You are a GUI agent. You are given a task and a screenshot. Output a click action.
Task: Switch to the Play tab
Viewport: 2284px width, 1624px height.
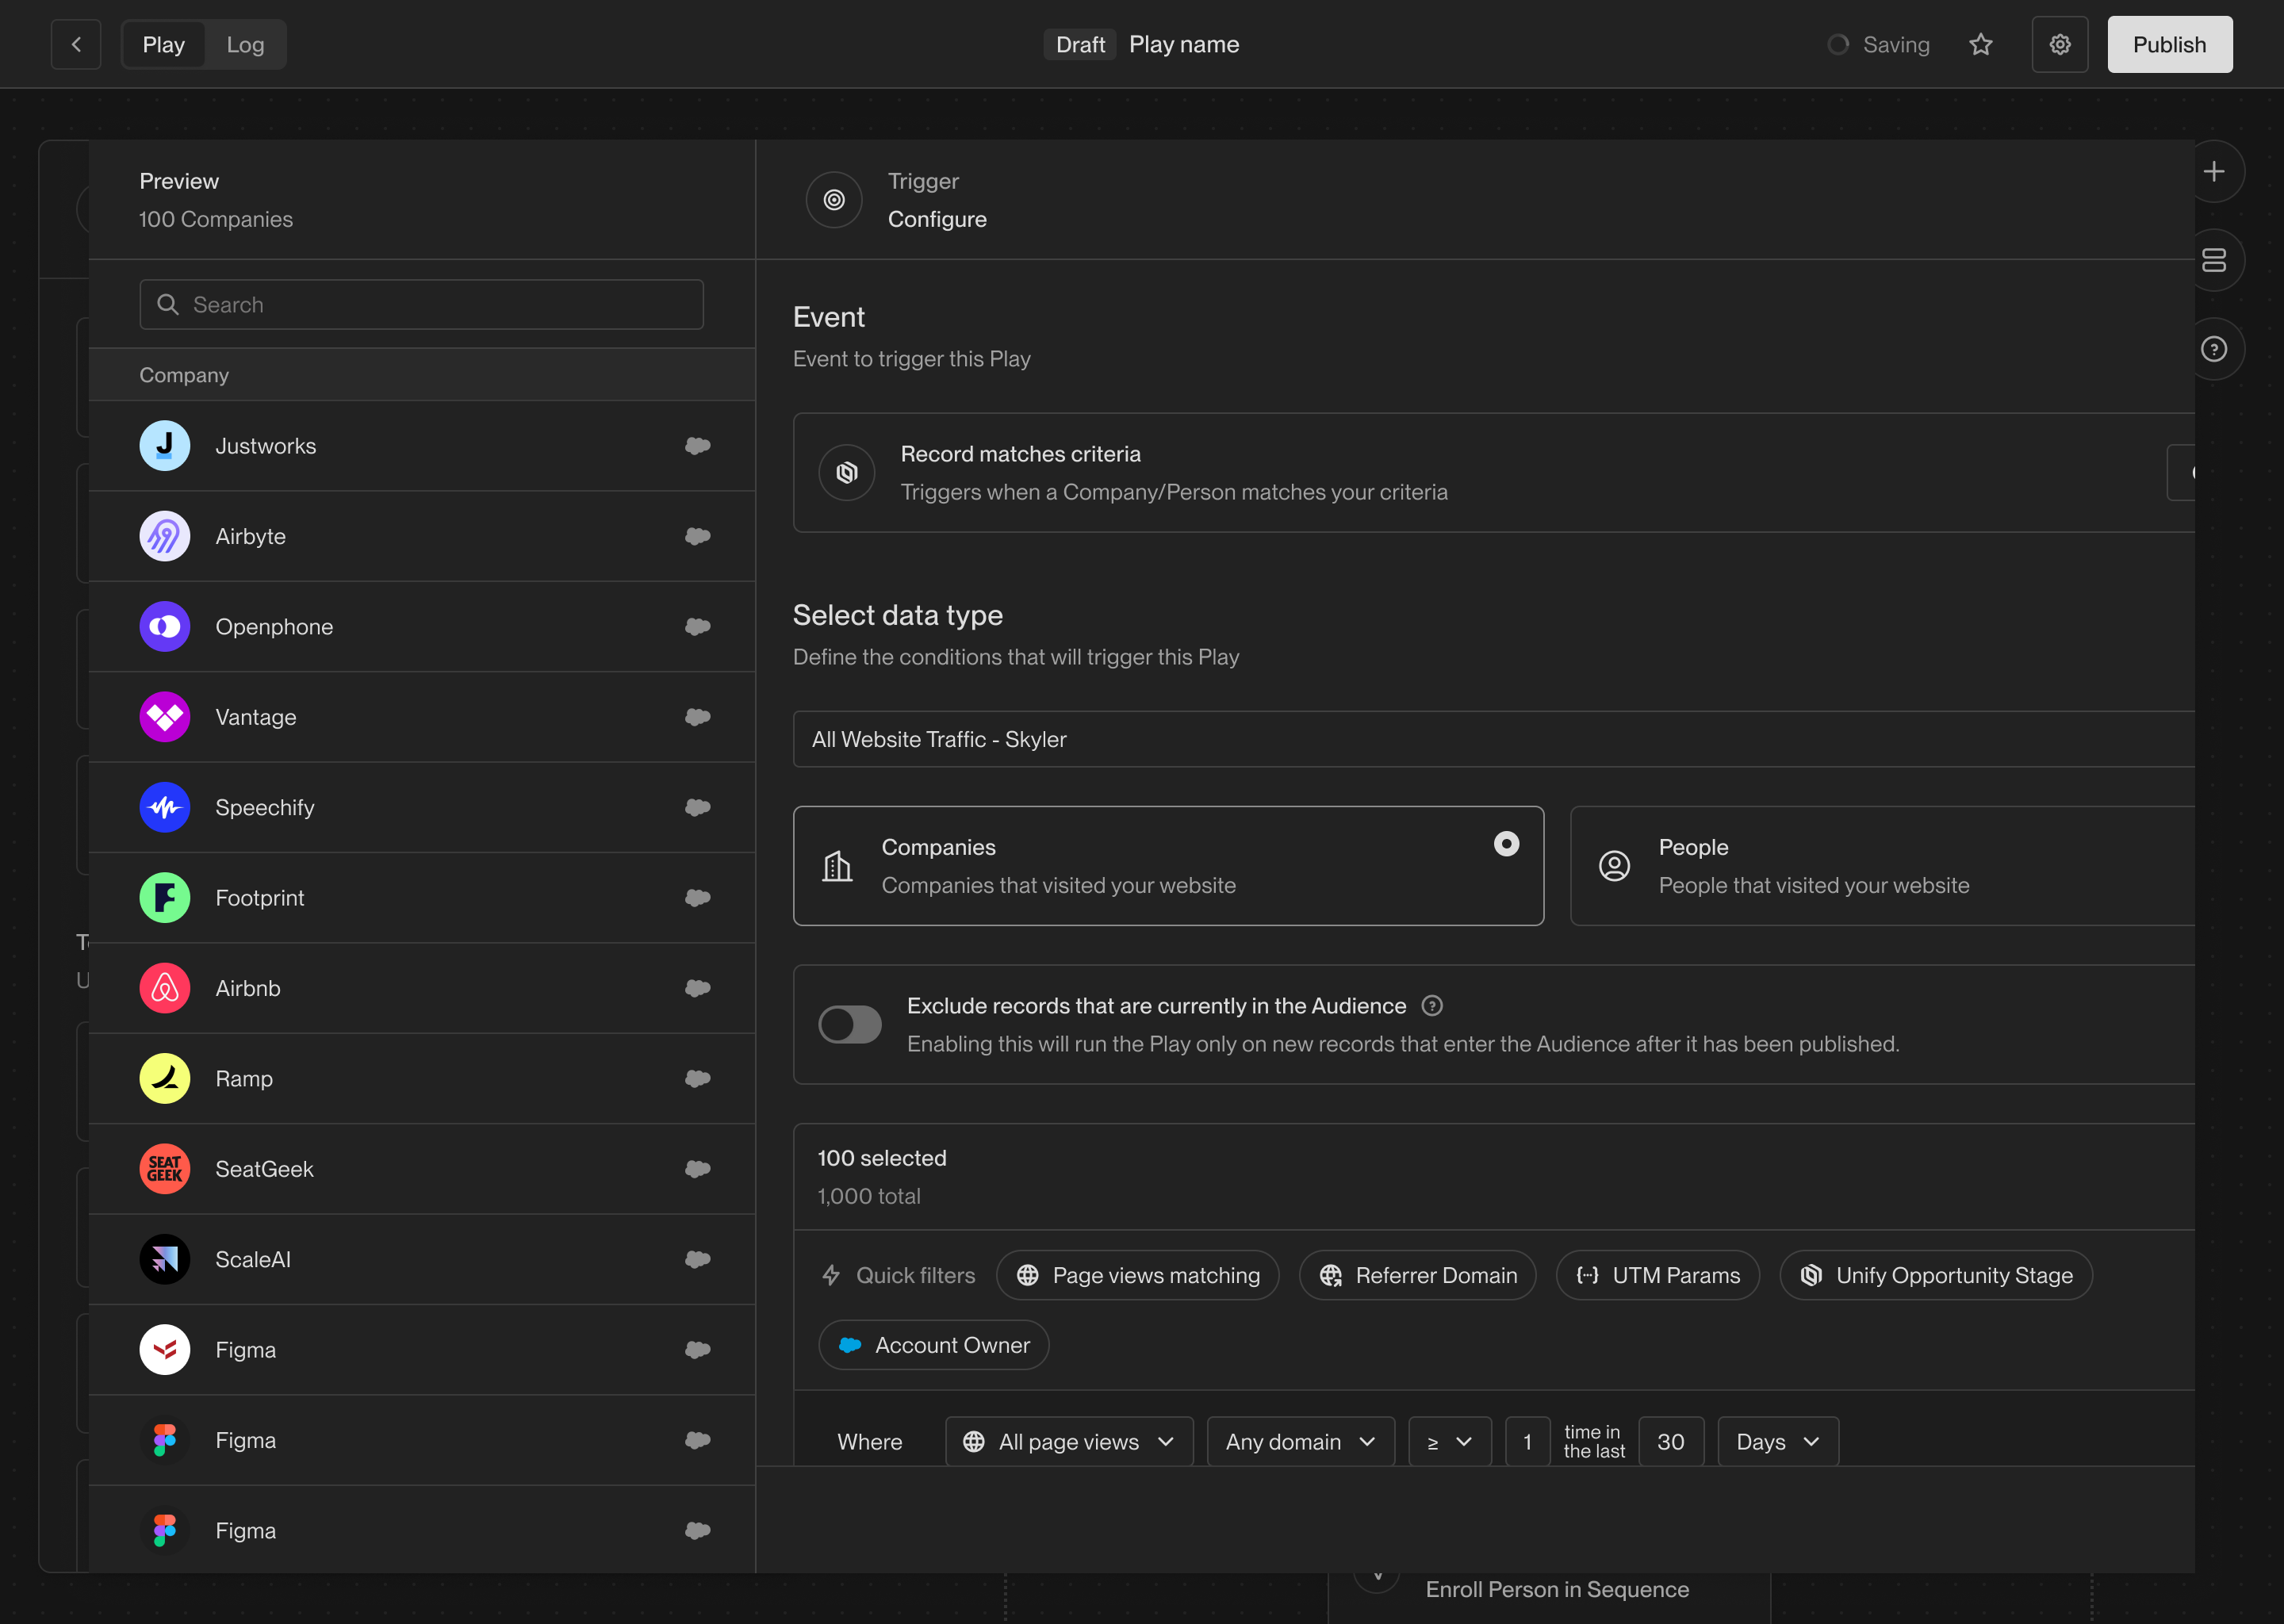coord(163,44)
